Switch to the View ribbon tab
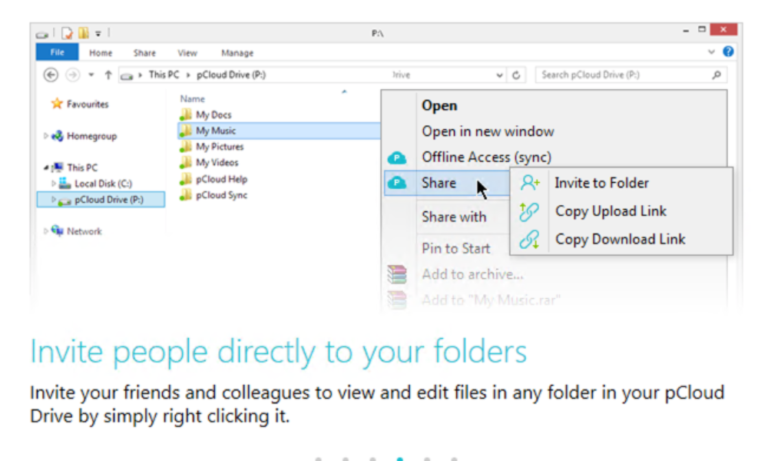768x461 pixels. pos(187,53)
